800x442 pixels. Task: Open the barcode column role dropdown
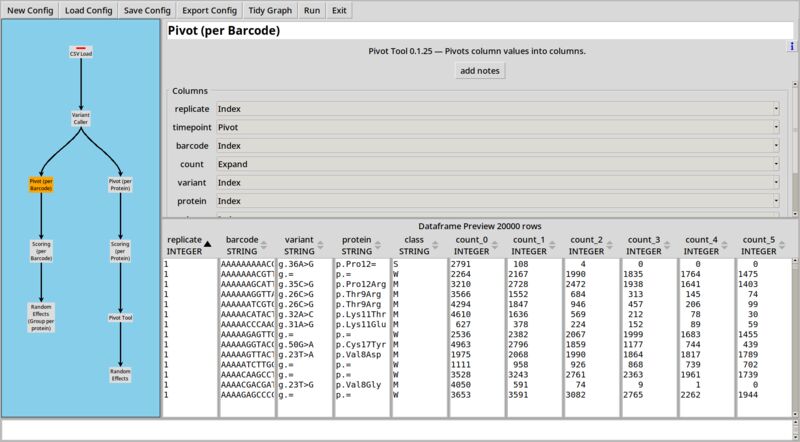click(x=497, y=145)
